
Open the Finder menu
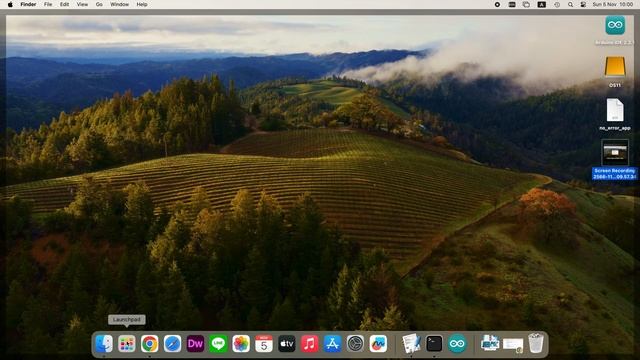point(28,4)
